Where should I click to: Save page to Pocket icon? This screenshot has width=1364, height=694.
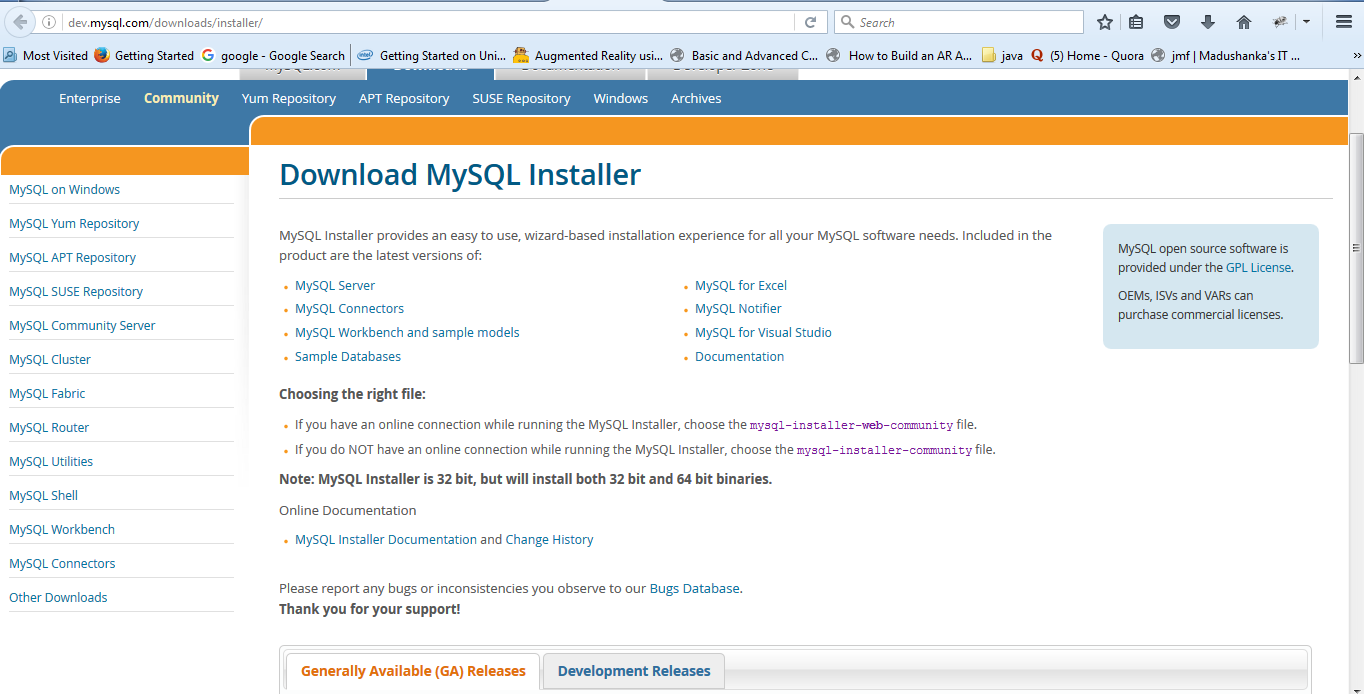tap(1172, 22)
